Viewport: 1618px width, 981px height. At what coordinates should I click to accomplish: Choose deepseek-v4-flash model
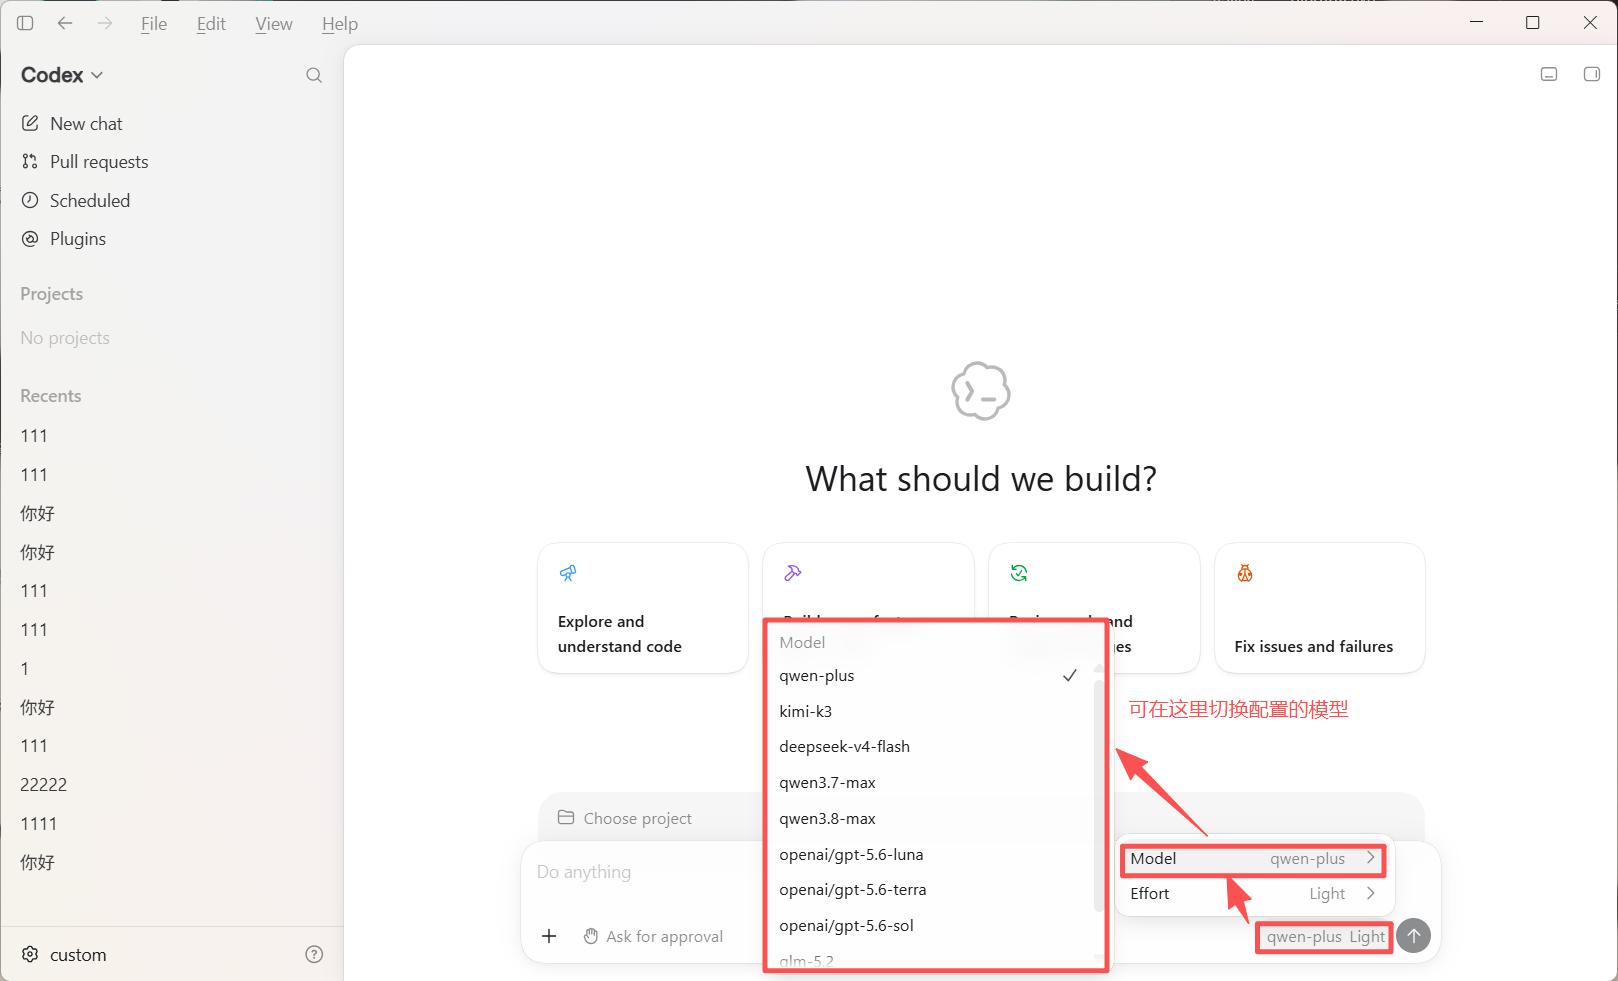point(930,747)
